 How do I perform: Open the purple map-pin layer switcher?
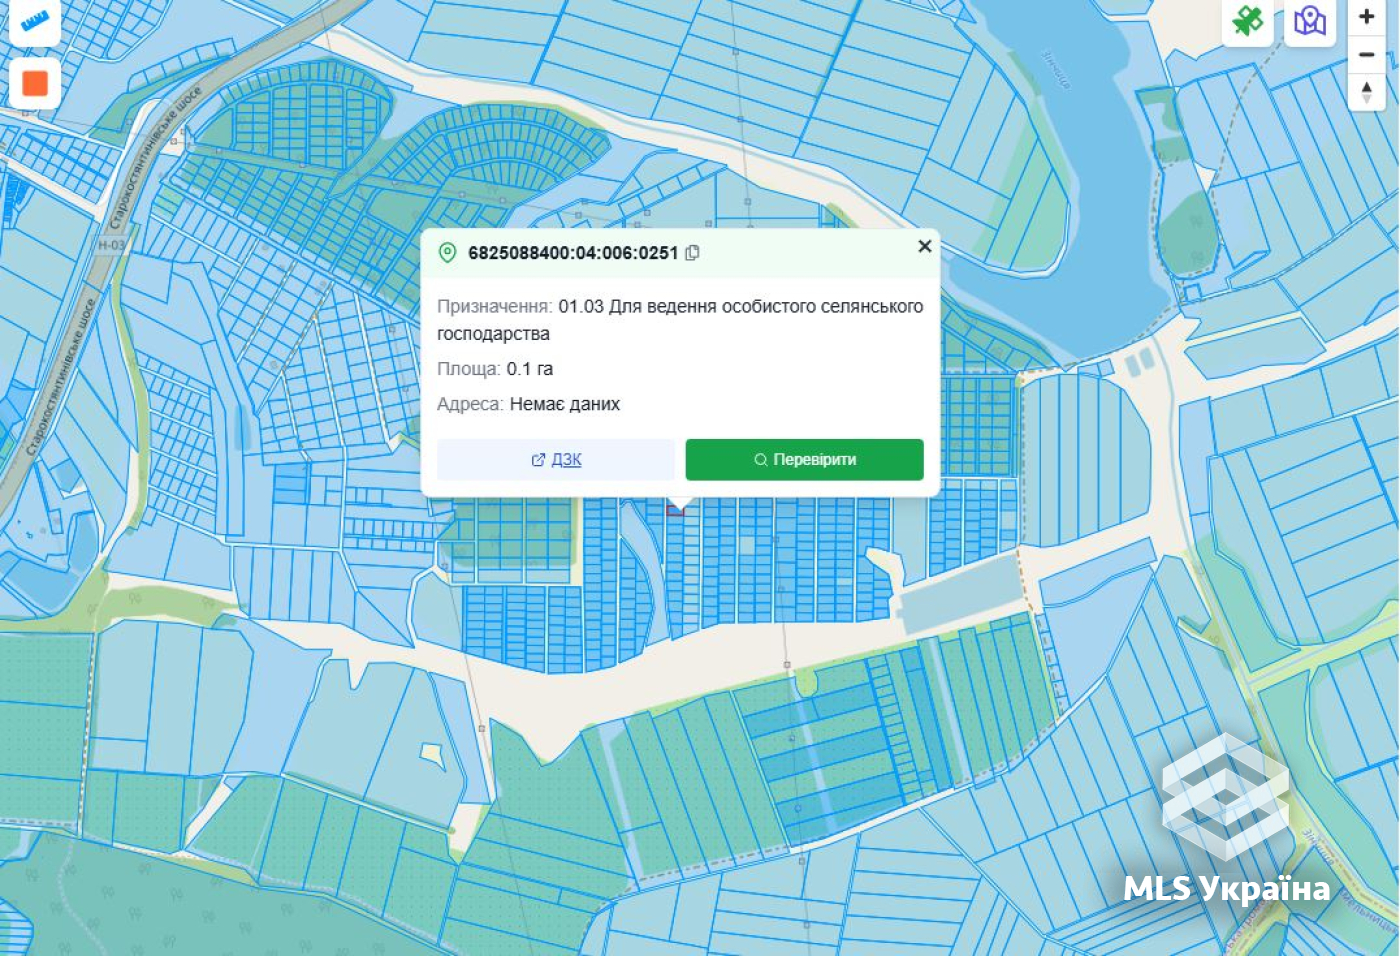(1310, 20)
